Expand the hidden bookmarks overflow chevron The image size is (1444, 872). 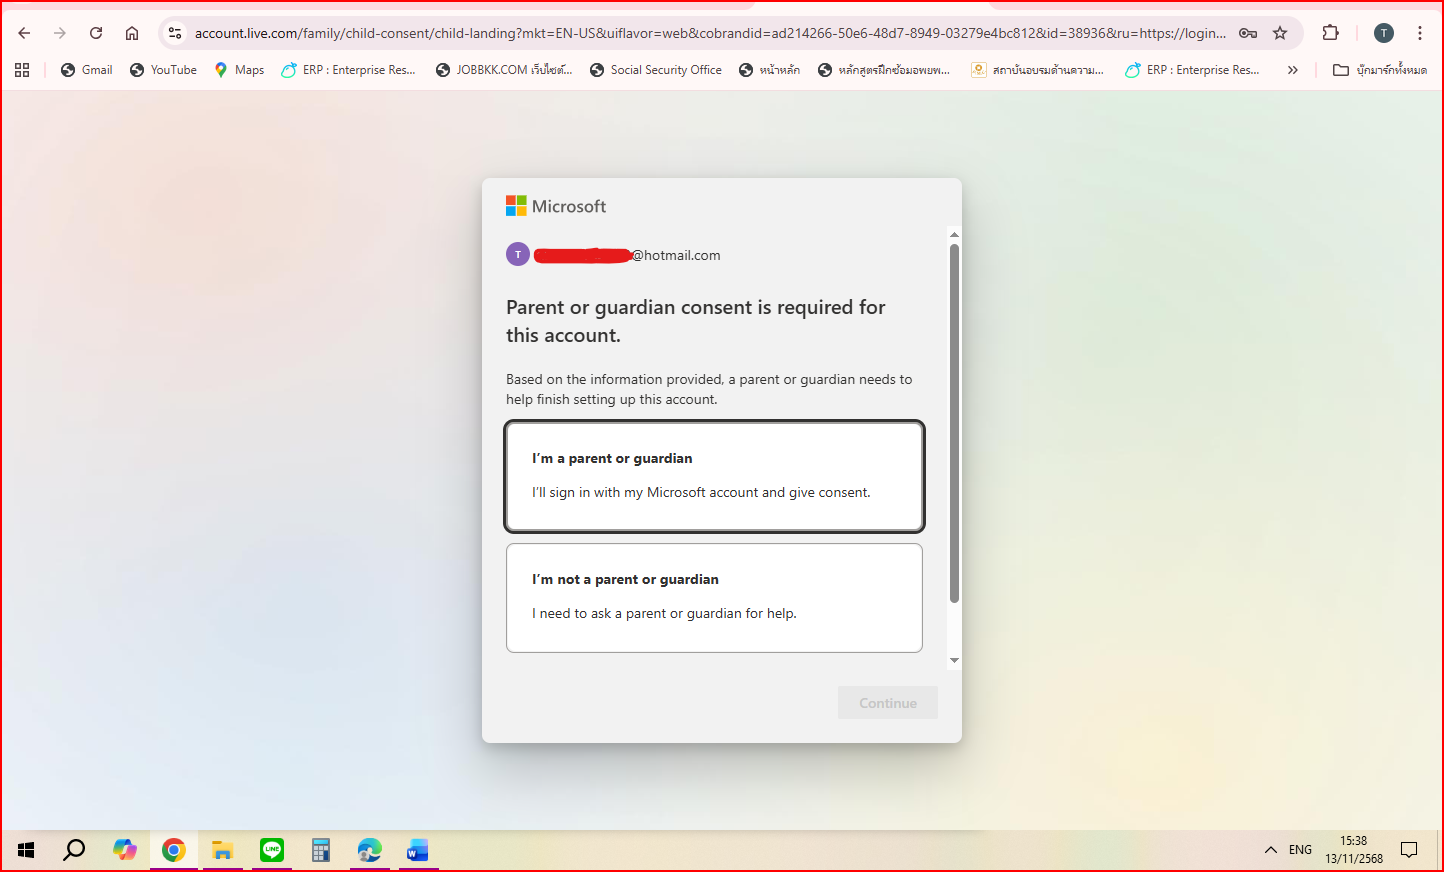(1292, 70)
